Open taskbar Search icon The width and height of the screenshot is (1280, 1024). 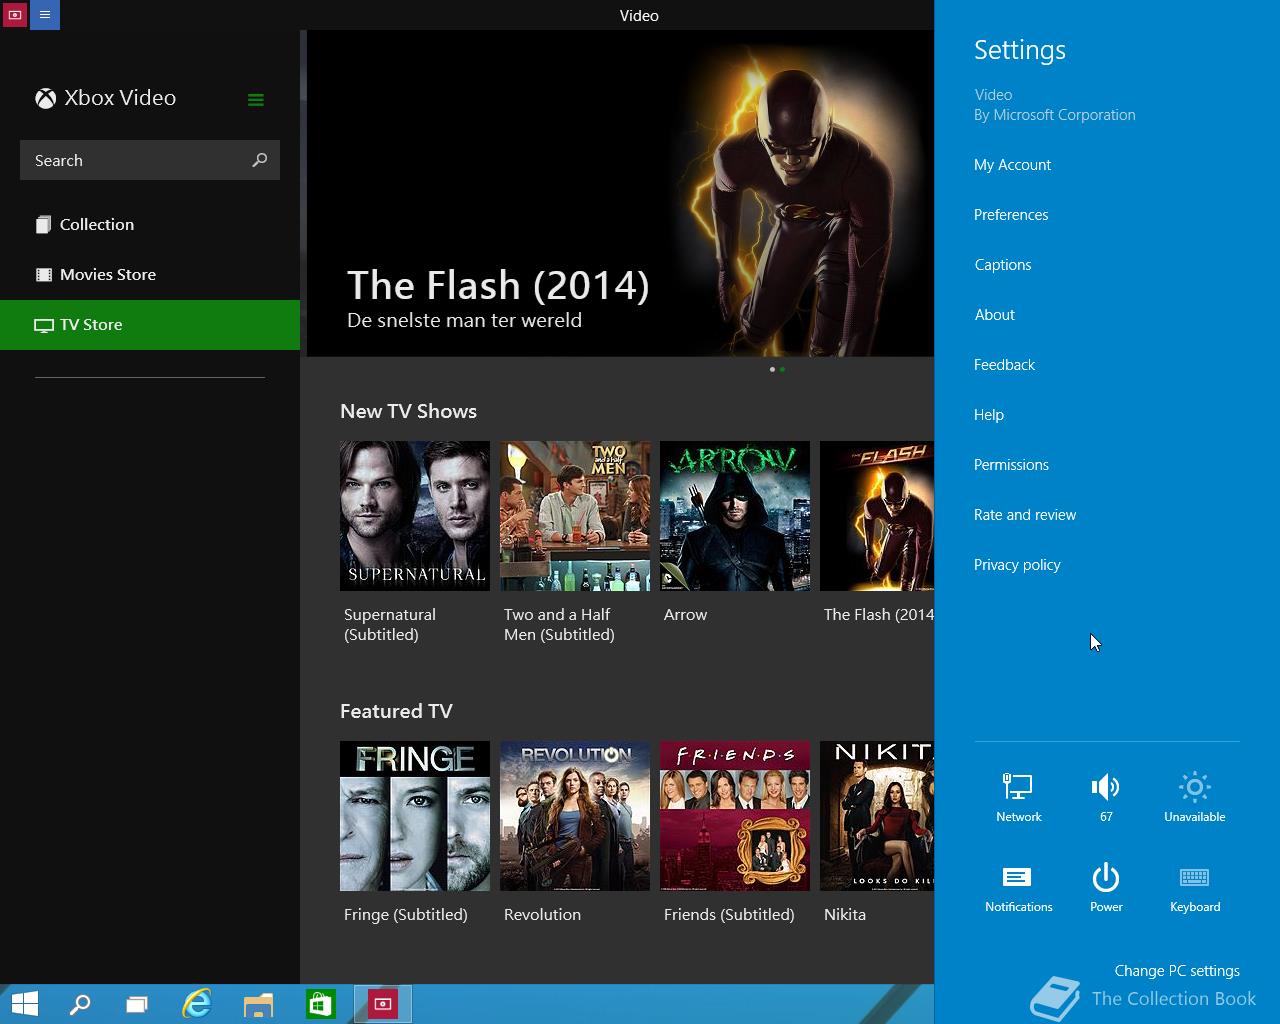click(80, 1004)
